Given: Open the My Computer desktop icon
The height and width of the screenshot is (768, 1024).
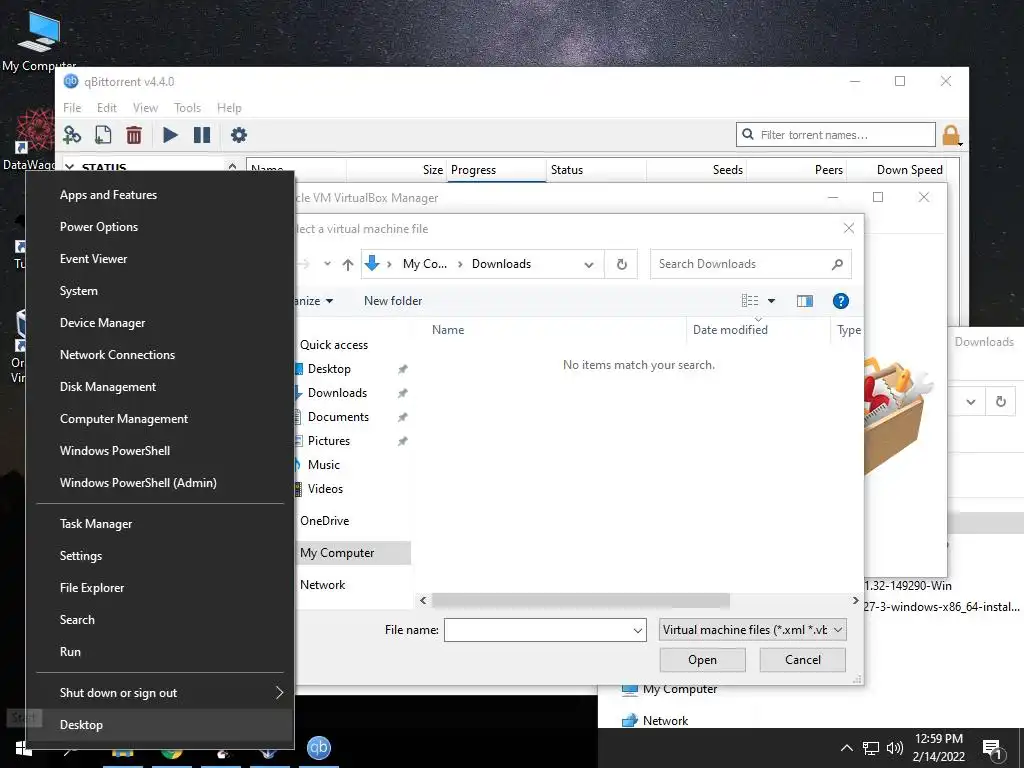Looking at the screenshot, I should coord(38,39).
